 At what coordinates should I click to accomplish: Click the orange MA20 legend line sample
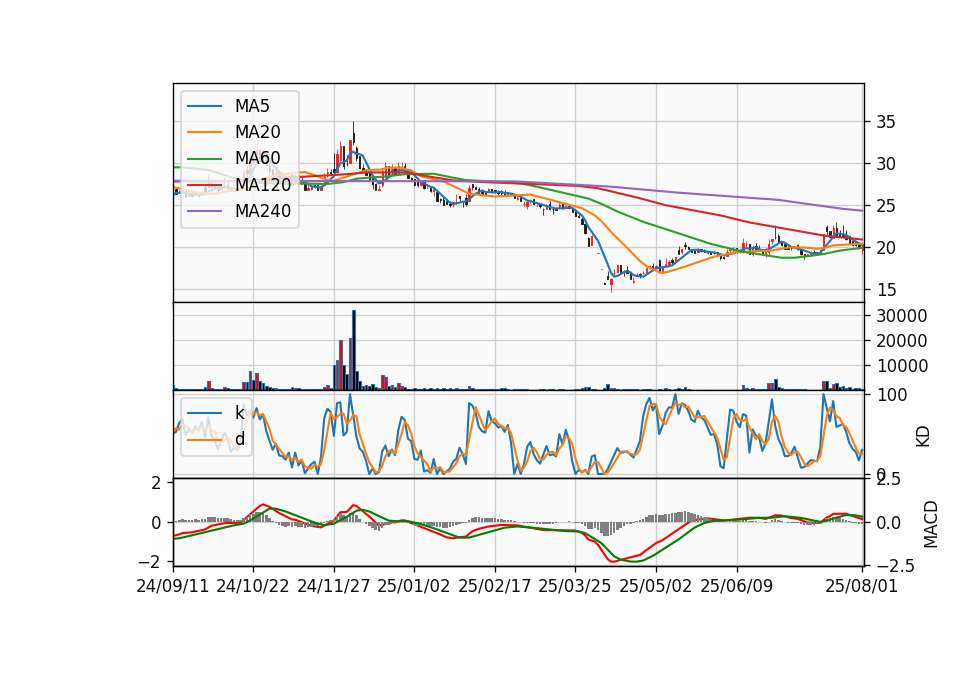204,132
